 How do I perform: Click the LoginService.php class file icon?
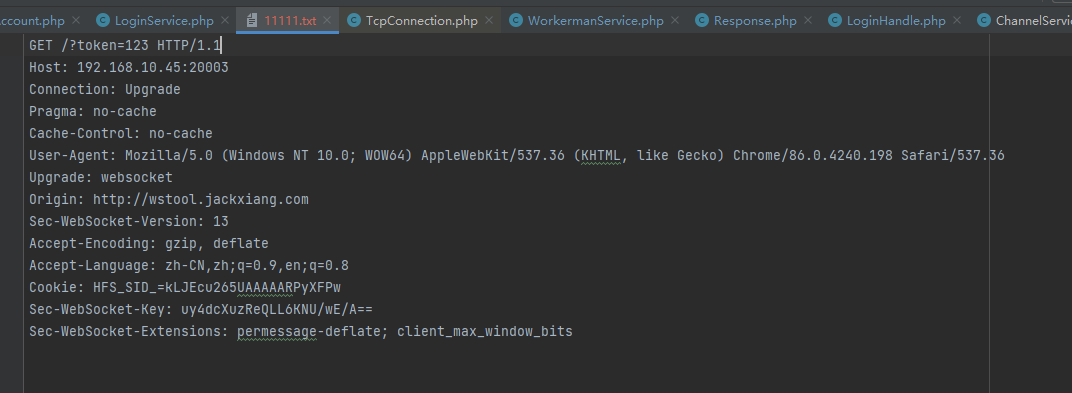pyautogui.click(x=103, y=21)
